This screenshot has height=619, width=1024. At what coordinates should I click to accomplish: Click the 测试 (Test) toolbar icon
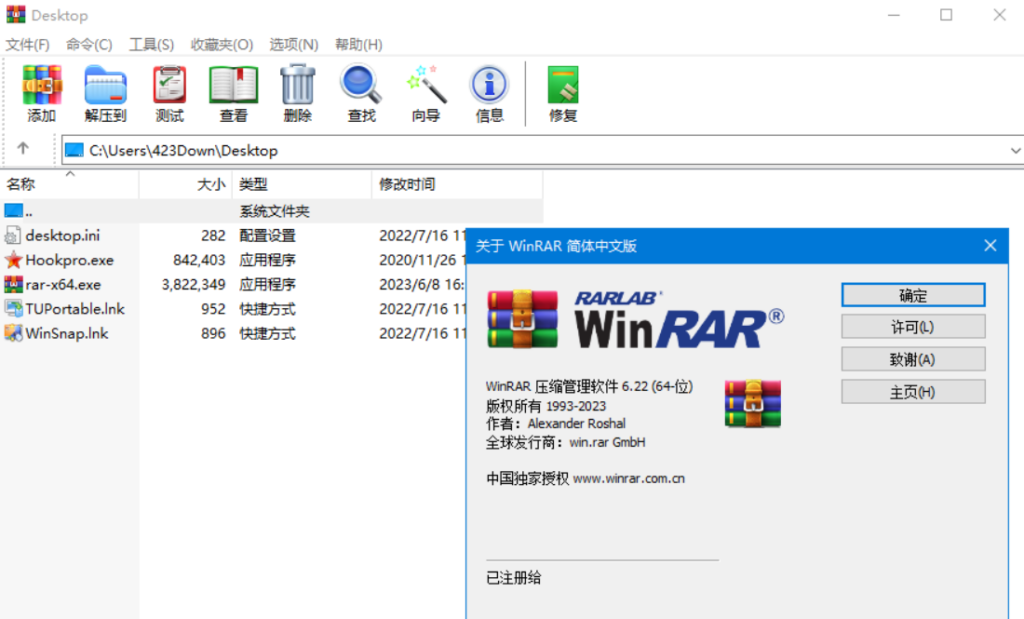click(169, 86)
